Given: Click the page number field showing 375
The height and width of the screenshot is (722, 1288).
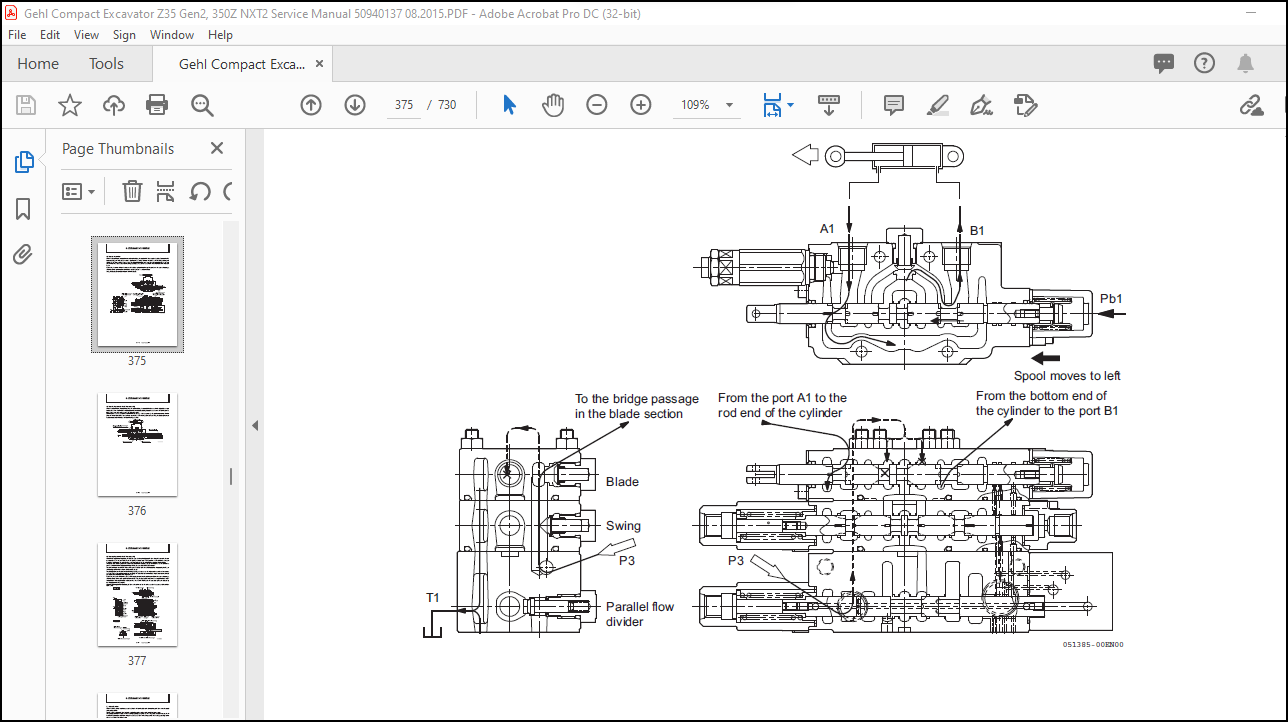Looking at the screenshot, I should (405, 105).
